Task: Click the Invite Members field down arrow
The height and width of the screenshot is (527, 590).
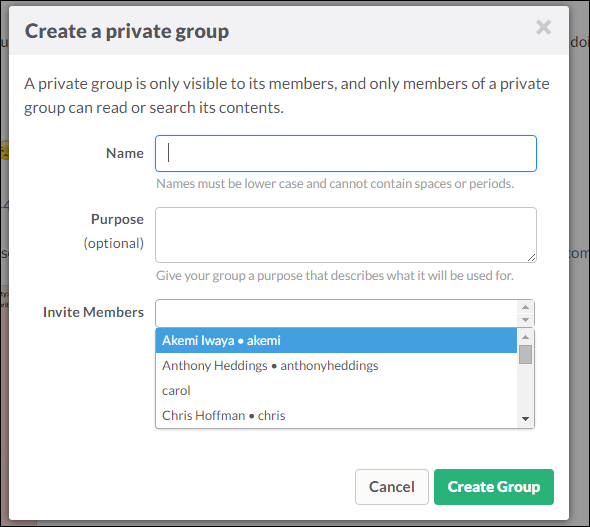Action: 526,320
